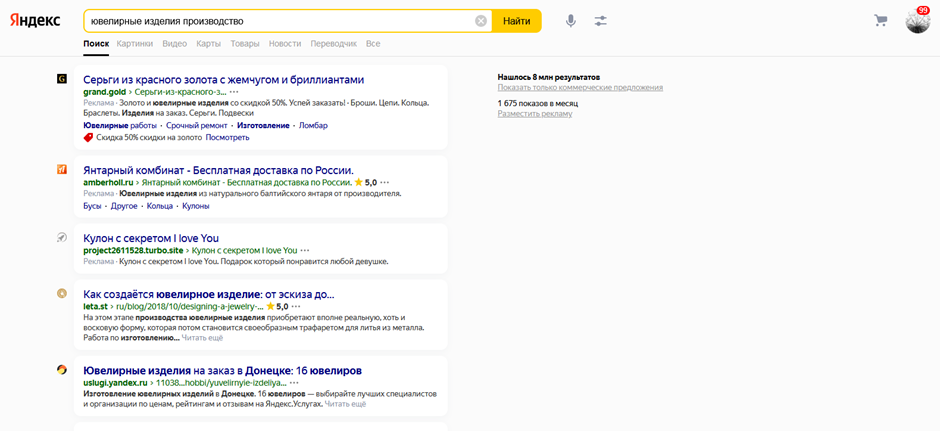The height and width of the screenshot is (431, 940).
Task: Switch to the Товары tab
Action: click(245, 44)
